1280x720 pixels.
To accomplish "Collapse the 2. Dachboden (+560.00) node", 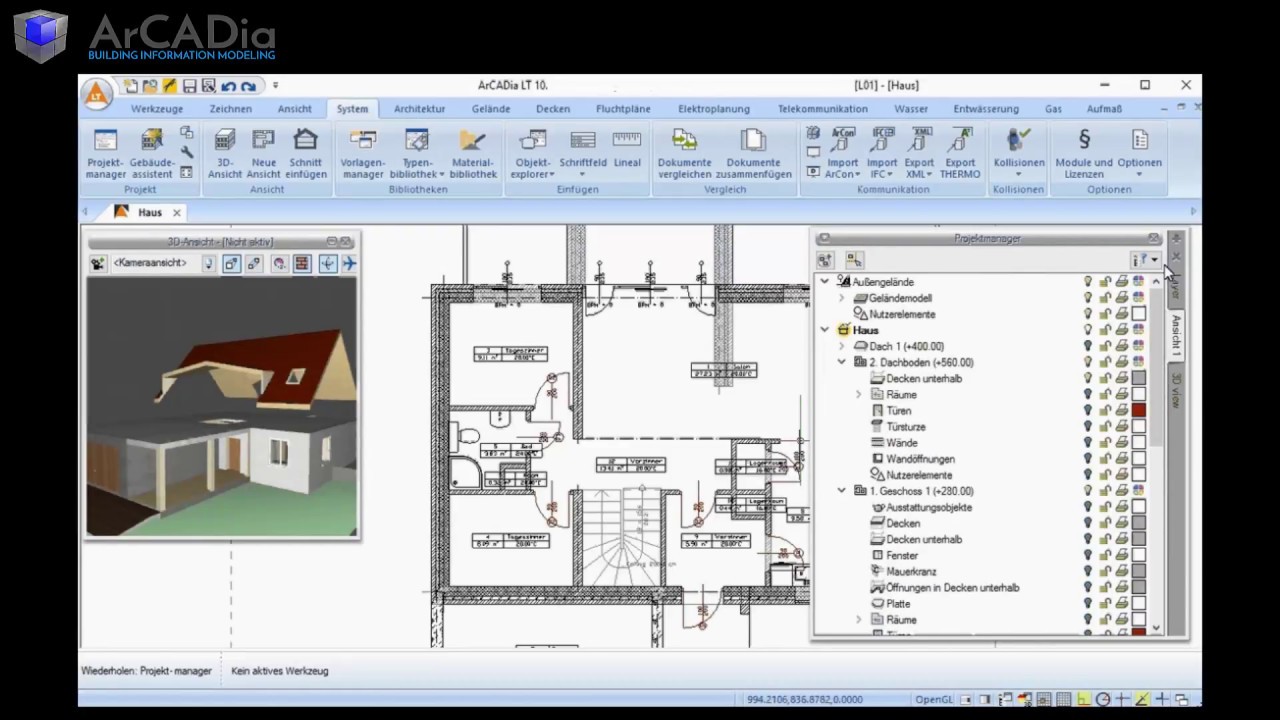I will [841, 362].
